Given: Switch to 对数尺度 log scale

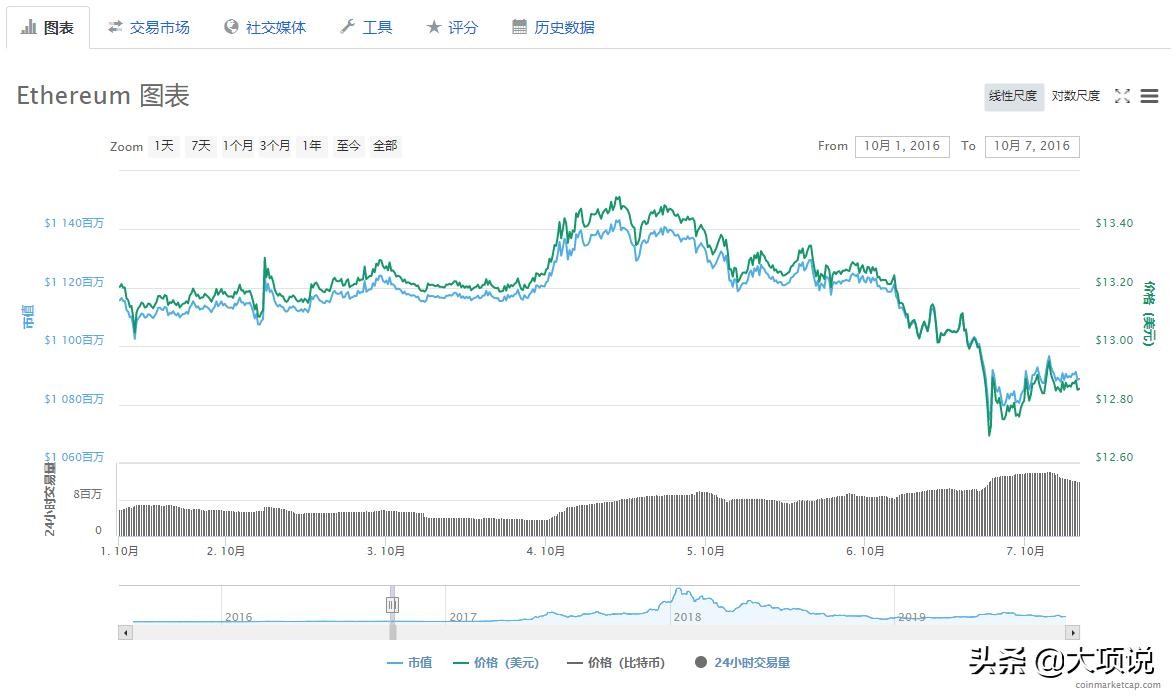Looking at the screenshot, I should [1075, 96].
